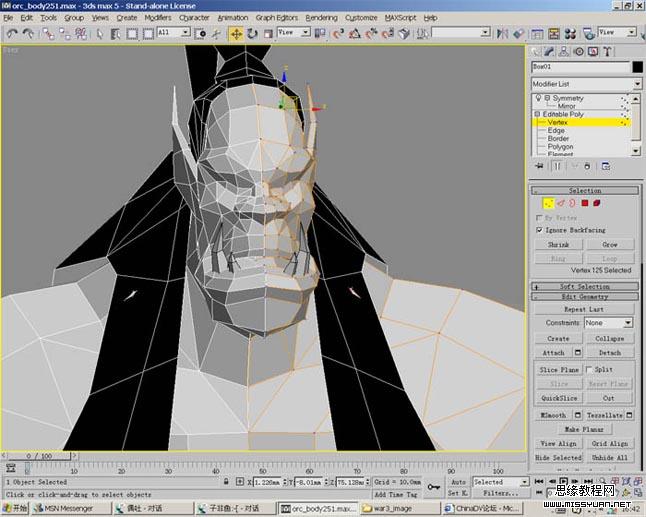Open the Material Editor spheres icon
Viewport: 646px width, 517px height.
pyautogui.click(x=570, y=33)
